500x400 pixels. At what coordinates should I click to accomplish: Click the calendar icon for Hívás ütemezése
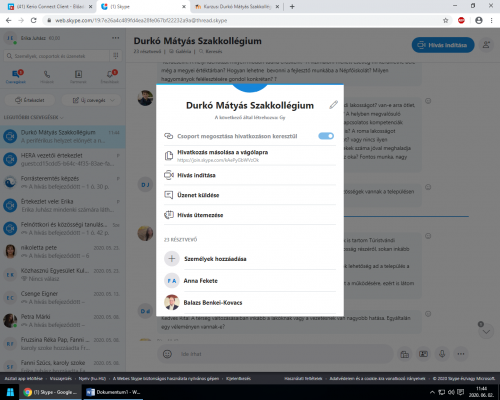(x=169, y=215)
